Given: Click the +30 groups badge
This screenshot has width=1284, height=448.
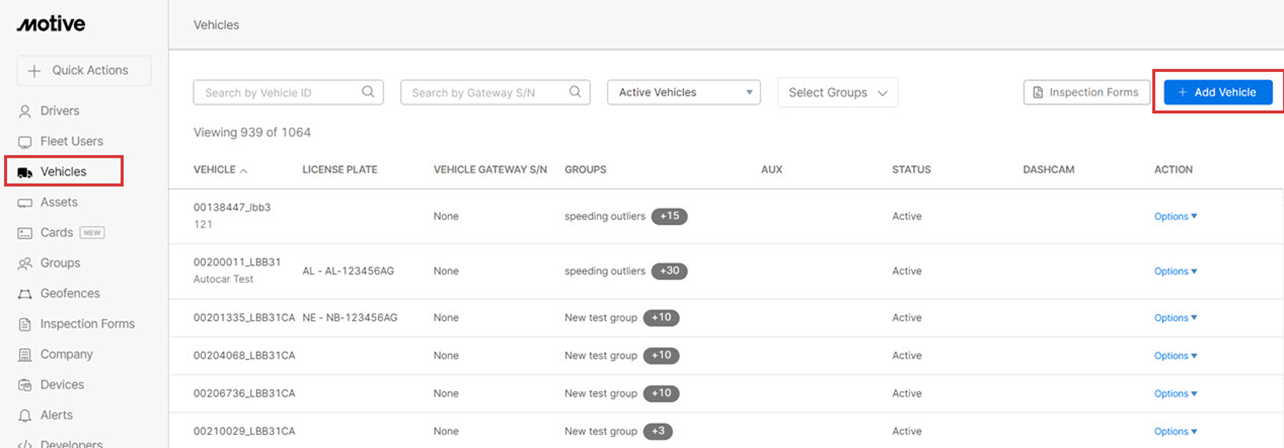Looking at the screenshot, I should tap(670, 271).
